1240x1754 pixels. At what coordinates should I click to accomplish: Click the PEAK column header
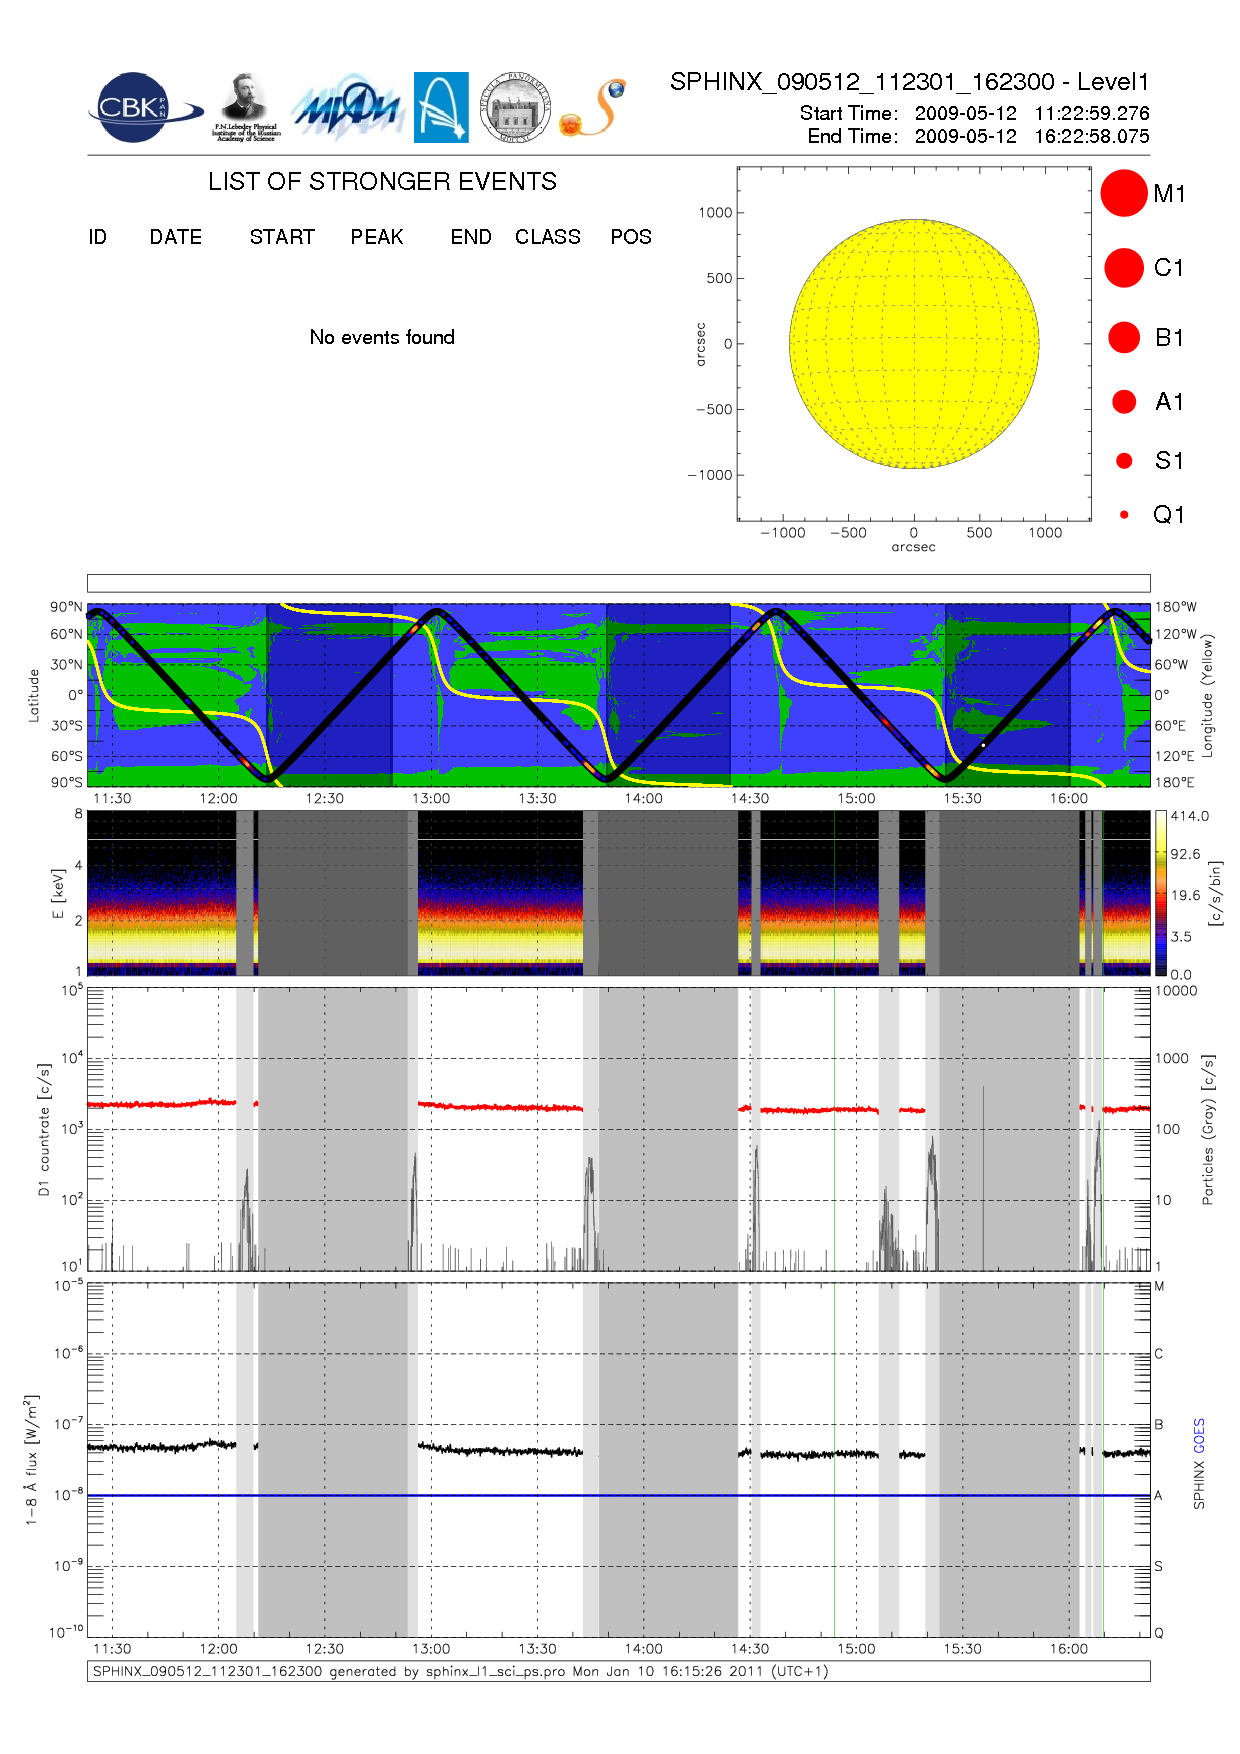[376, 237]
